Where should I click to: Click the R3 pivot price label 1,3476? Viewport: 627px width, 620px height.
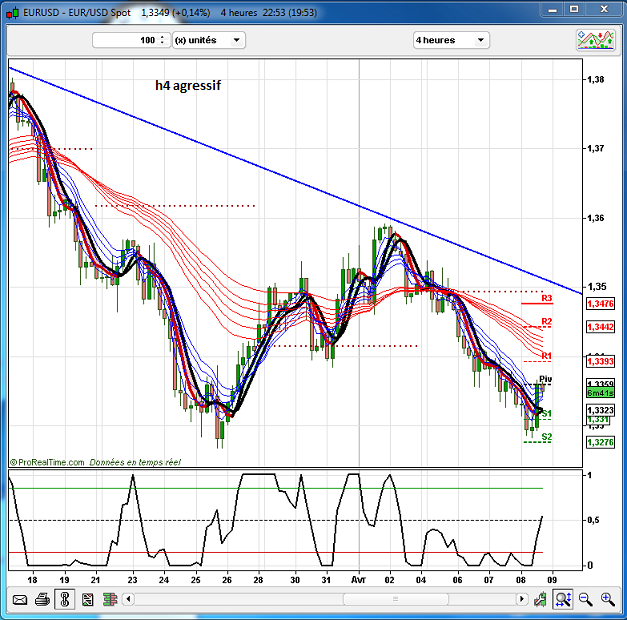(x=600, y=303)
